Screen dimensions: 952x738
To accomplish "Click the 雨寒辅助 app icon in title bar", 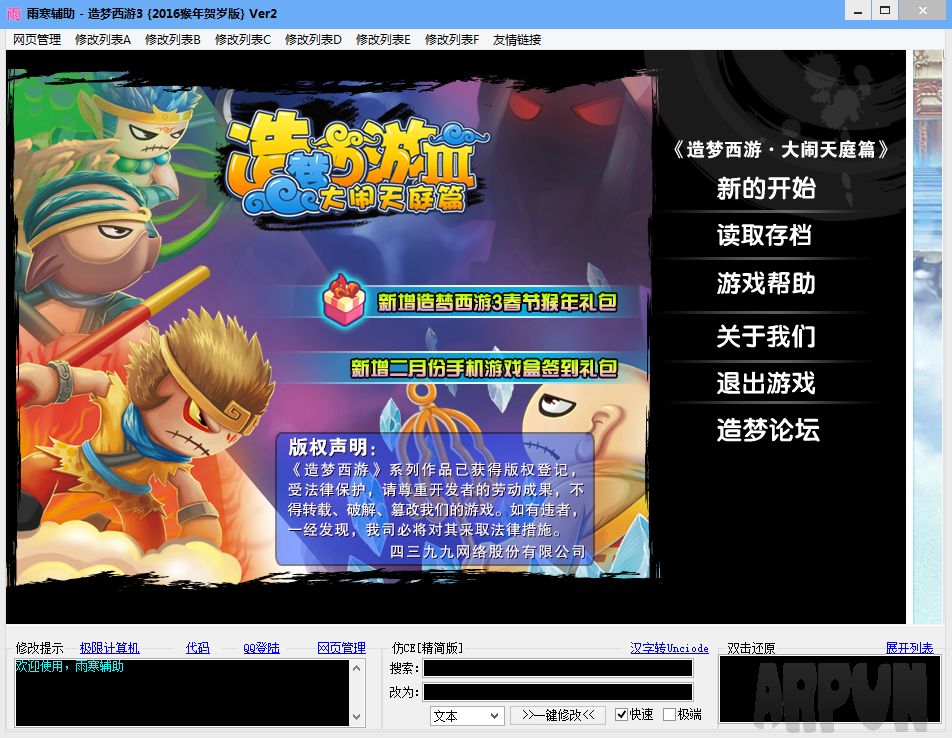I will tap(13, 13).
